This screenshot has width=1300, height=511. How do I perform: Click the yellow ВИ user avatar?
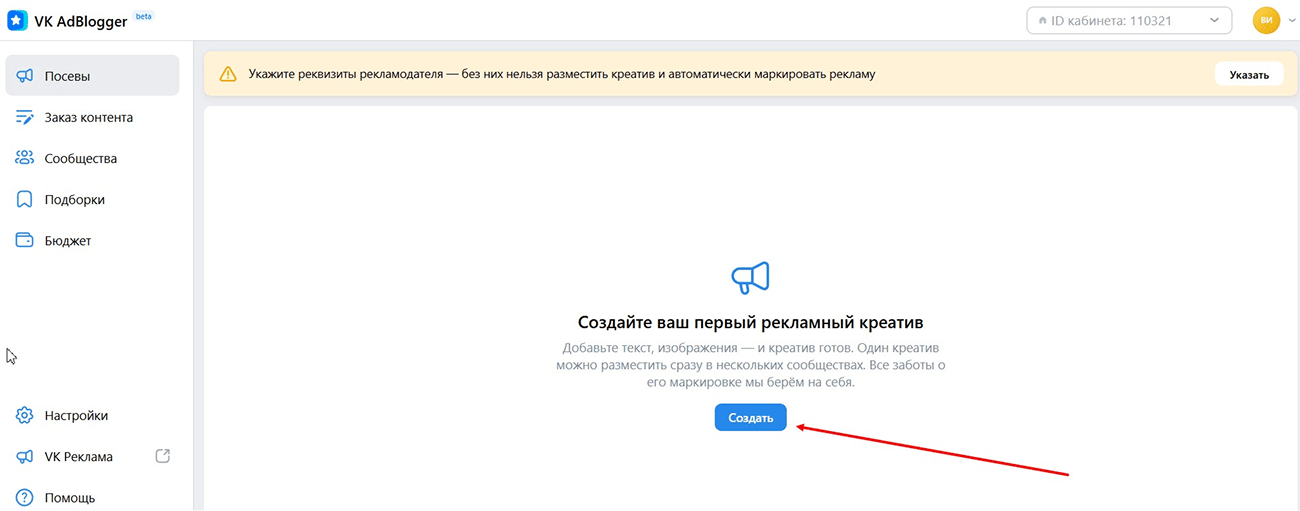pos(1266,20)
